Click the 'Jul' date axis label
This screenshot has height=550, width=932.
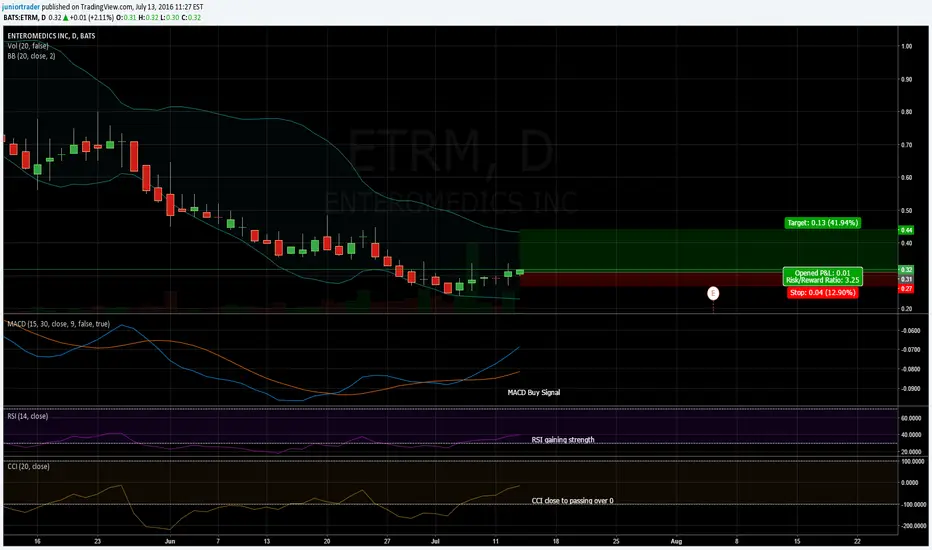[435, 542]
